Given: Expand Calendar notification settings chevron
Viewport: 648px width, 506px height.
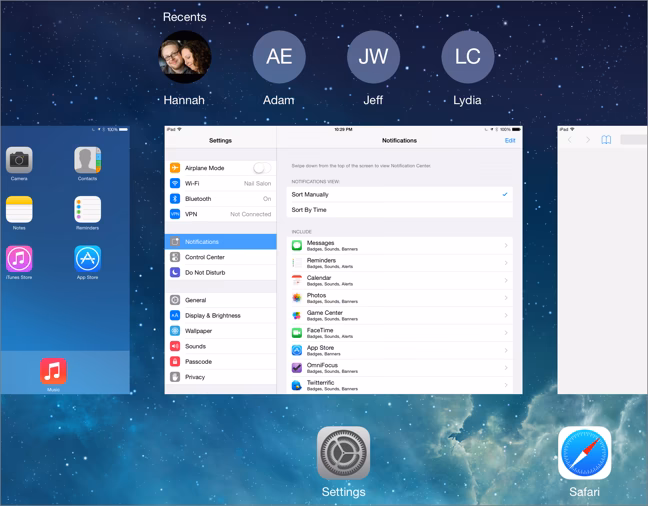Looking at the screenshot, I should 506,280.
